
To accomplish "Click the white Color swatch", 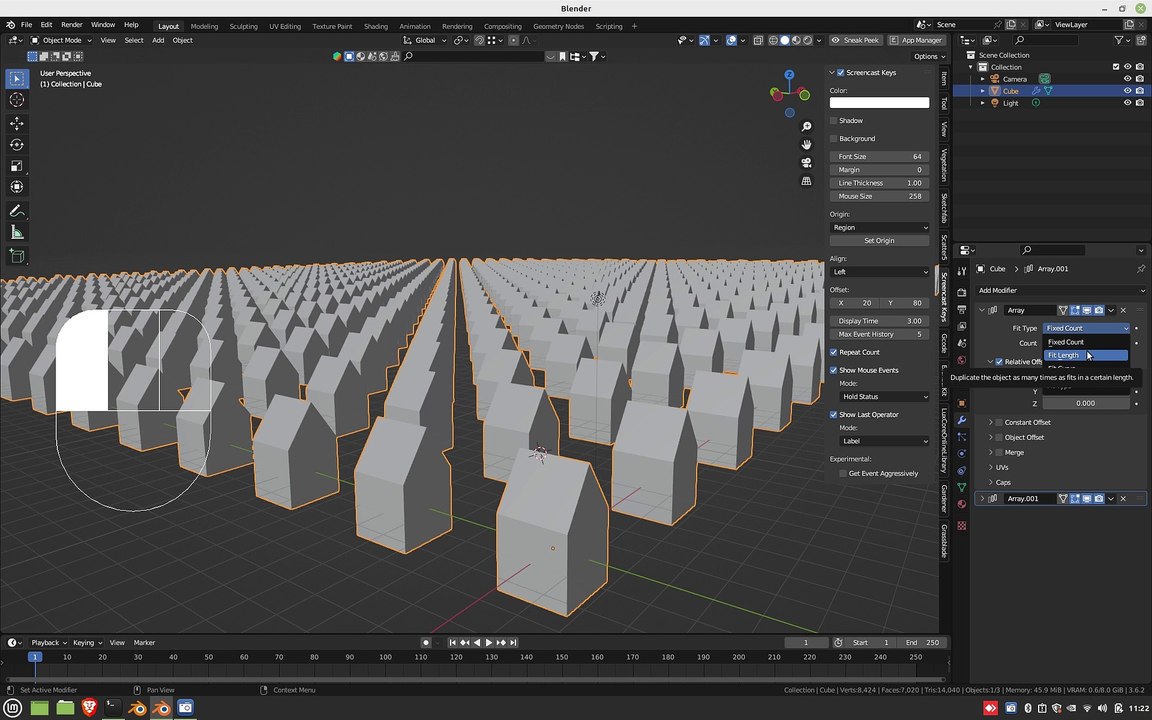I will [x=879, y=103].
